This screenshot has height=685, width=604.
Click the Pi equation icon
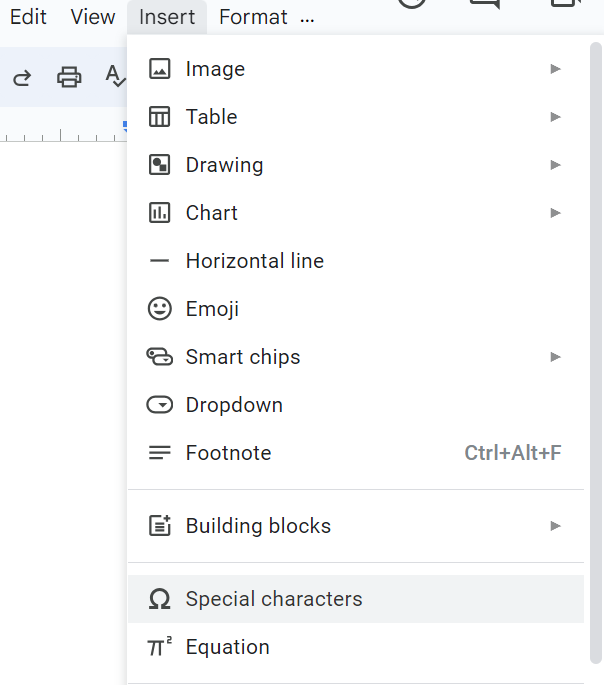(160, 647)
